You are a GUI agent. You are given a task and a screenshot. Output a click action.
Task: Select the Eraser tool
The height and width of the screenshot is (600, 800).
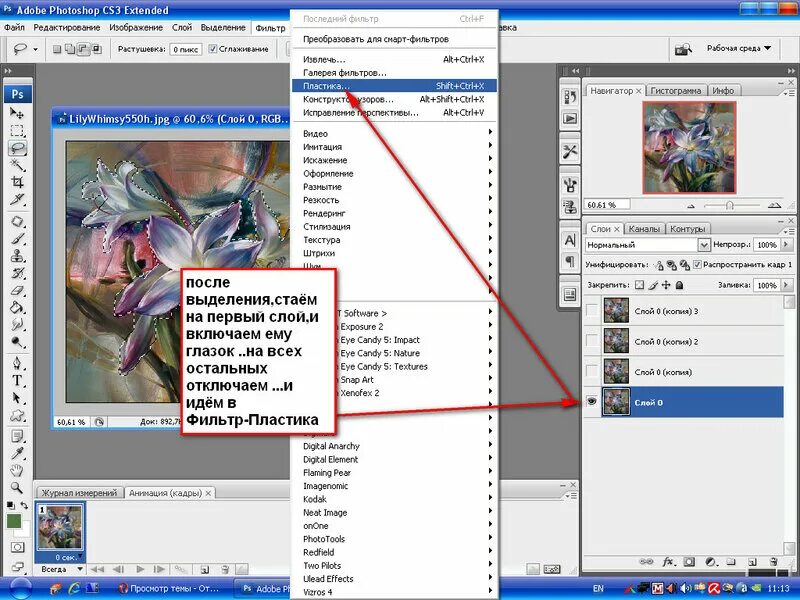click(17, 290)
